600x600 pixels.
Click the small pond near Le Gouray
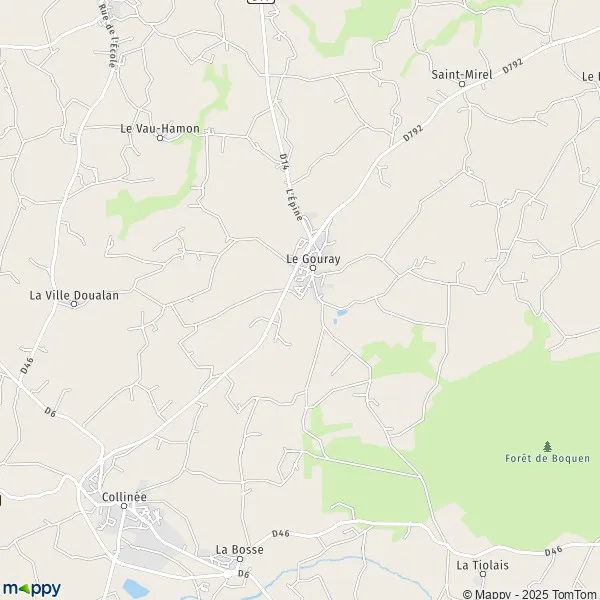(x=342, y=313)
